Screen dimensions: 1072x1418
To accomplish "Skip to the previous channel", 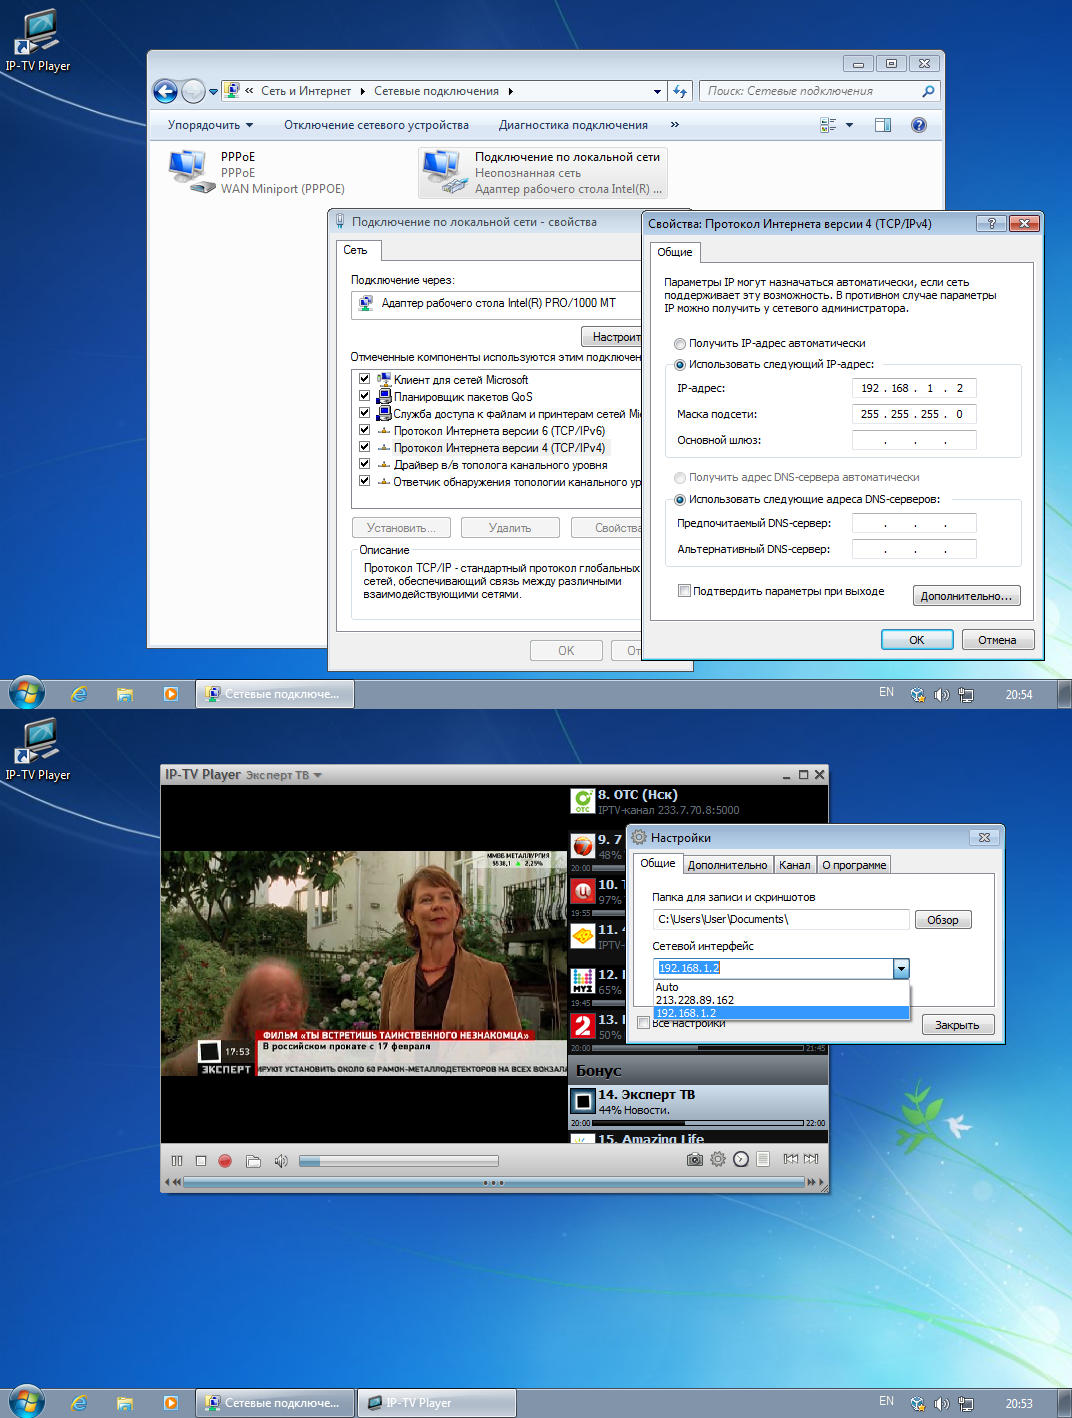I will pyautogui.click(x=791, y=1159).
